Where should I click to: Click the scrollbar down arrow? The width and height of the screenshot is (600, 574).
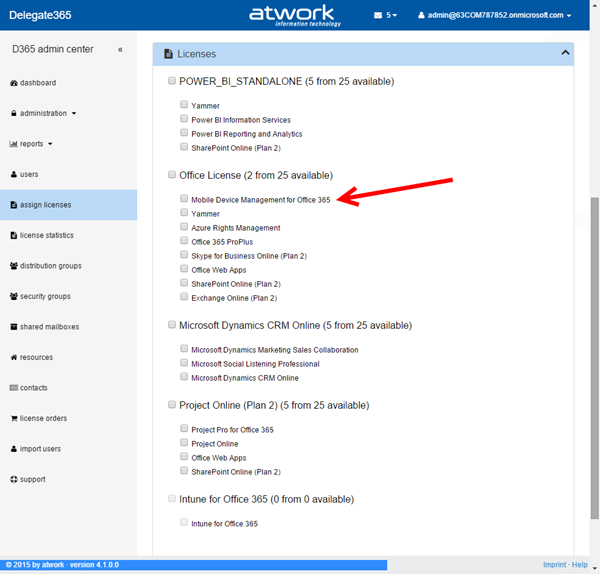[595, 569]
